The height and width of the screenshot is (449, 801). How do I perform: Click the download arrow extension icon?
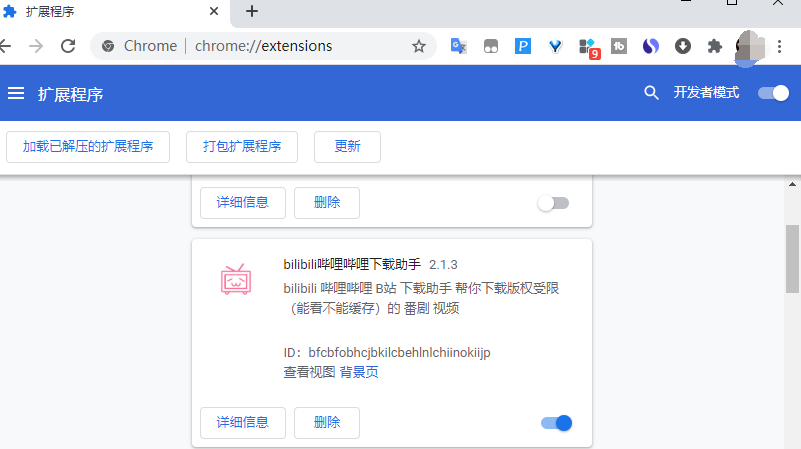(x=682, y=46)
